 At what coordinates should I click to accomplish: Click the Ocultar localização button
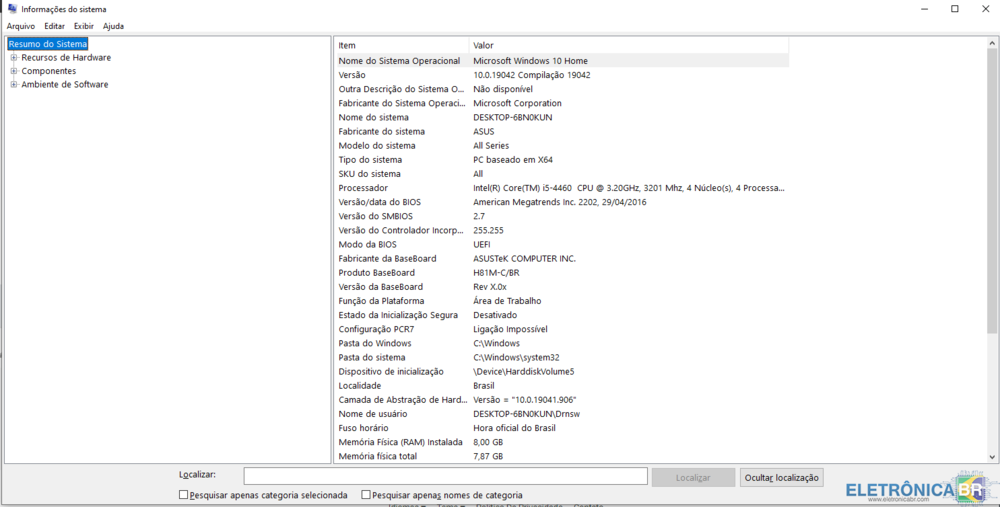[781, 478]
